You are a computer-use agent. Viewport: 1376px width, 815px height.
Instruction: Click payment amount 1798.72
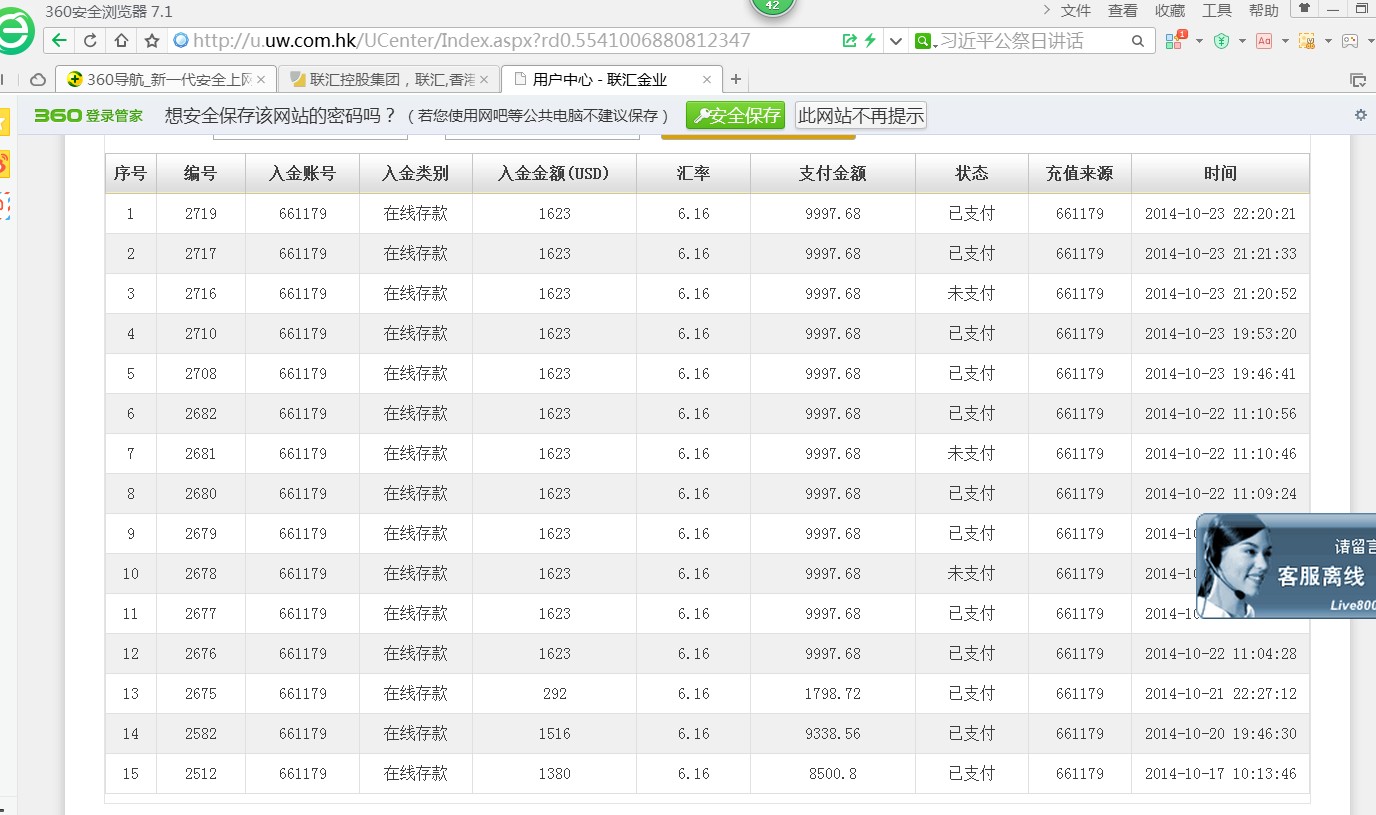833,693
